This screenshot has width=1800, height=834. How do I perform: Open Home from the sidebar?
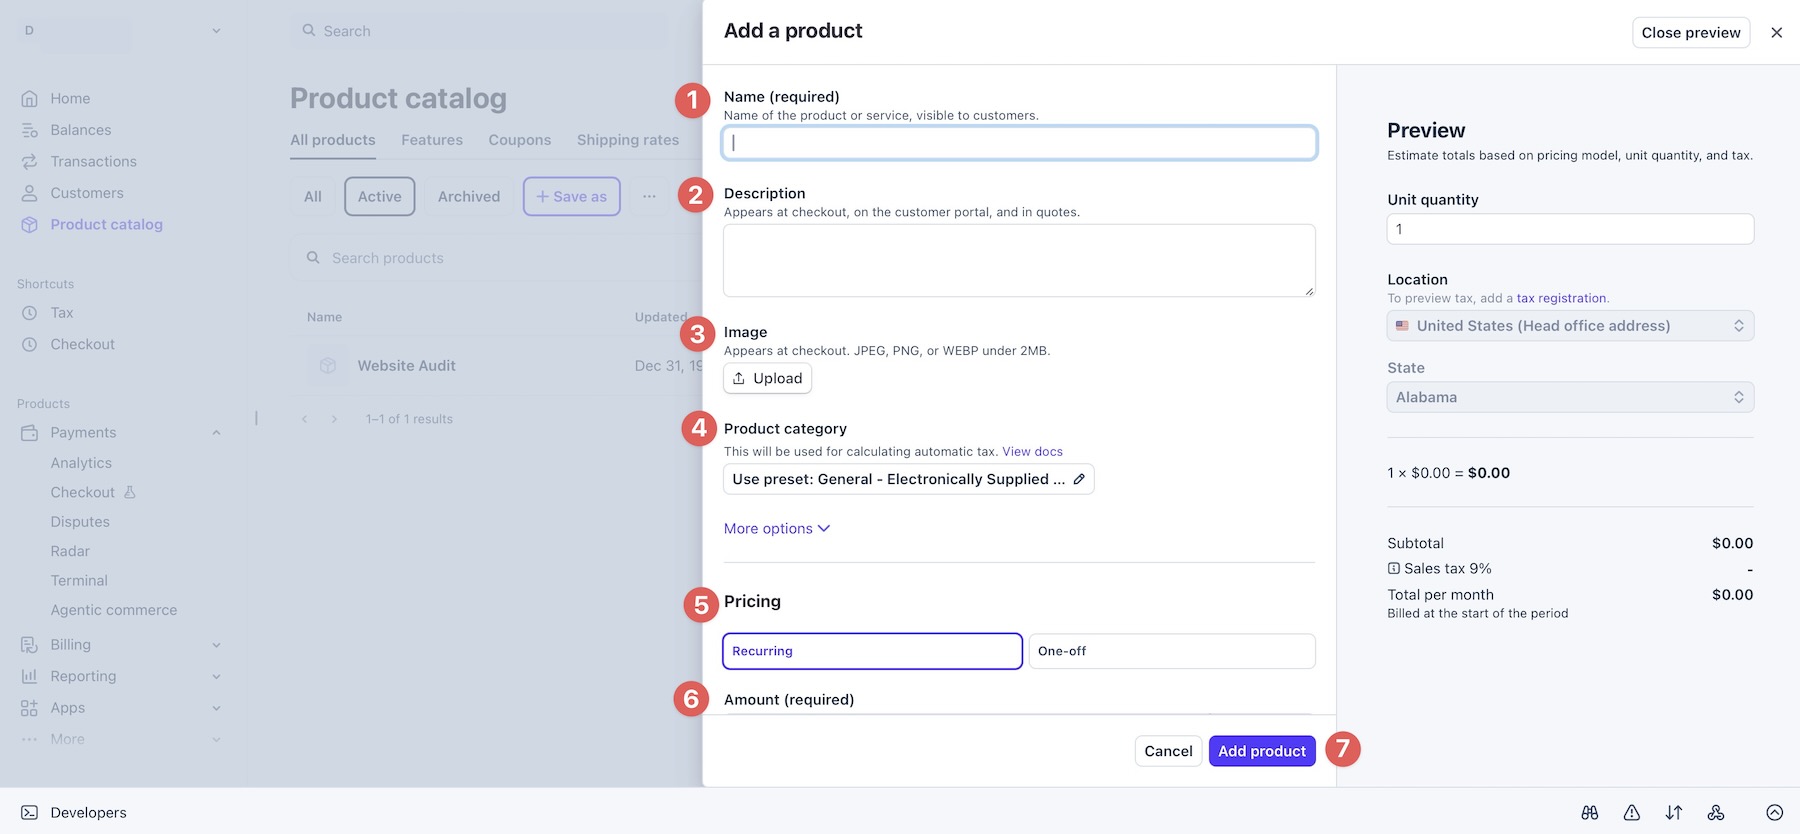tap(70, 98)
